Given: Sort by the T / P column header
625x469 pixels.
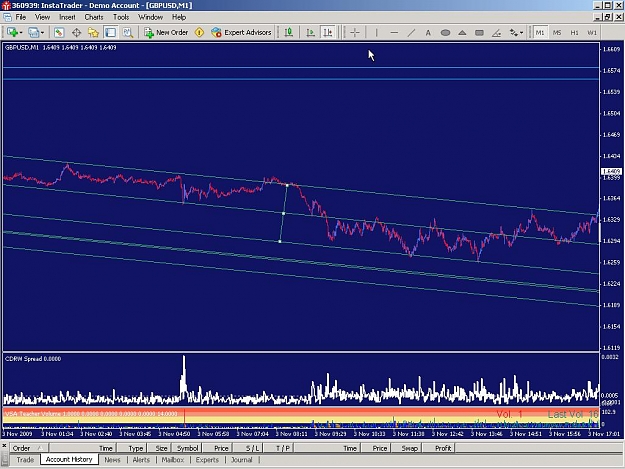Looking at the screenshot, I should click(x=279, y=448).
